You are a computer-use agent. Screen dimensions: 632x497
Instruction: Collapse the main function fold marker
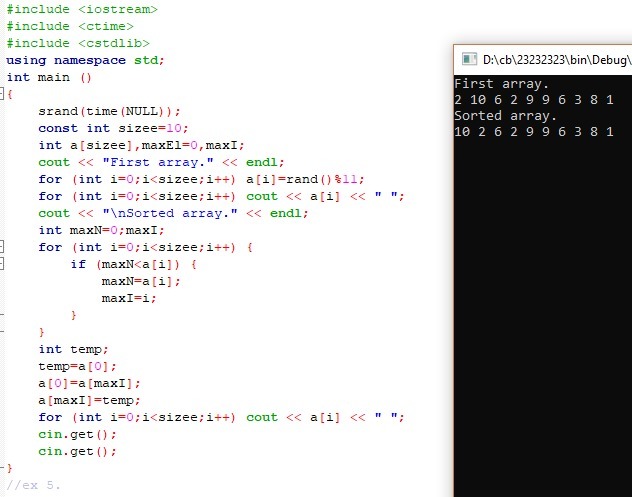(x=4, y=94)
